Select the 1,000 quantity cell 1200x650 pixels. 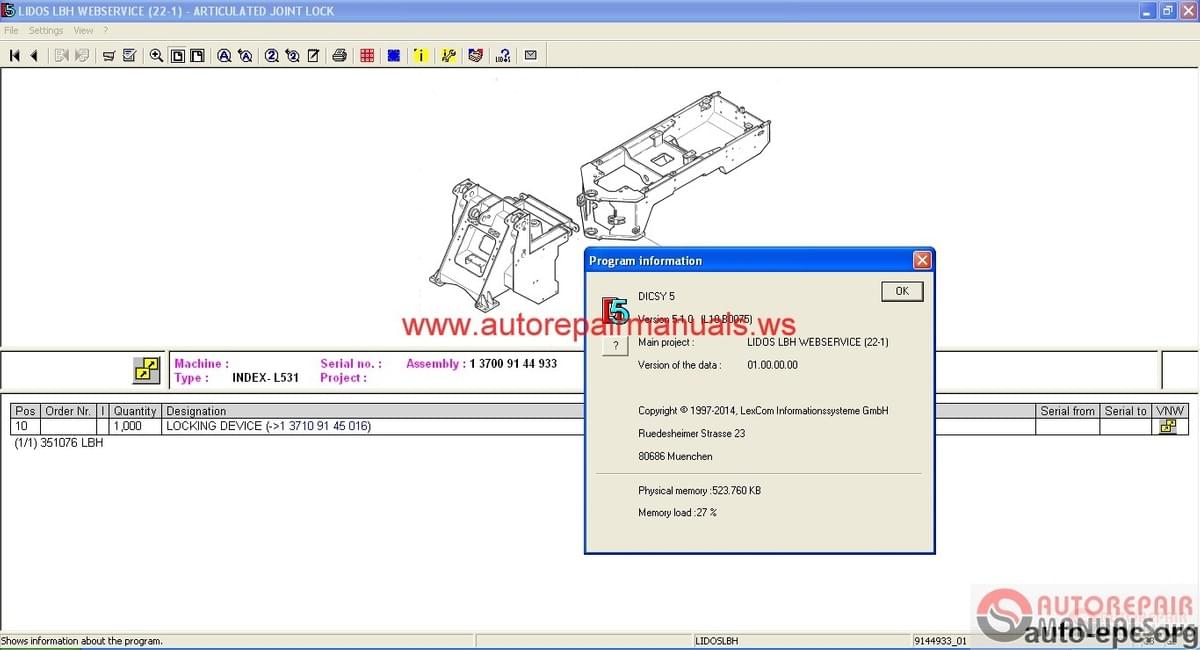coord(135,426)
